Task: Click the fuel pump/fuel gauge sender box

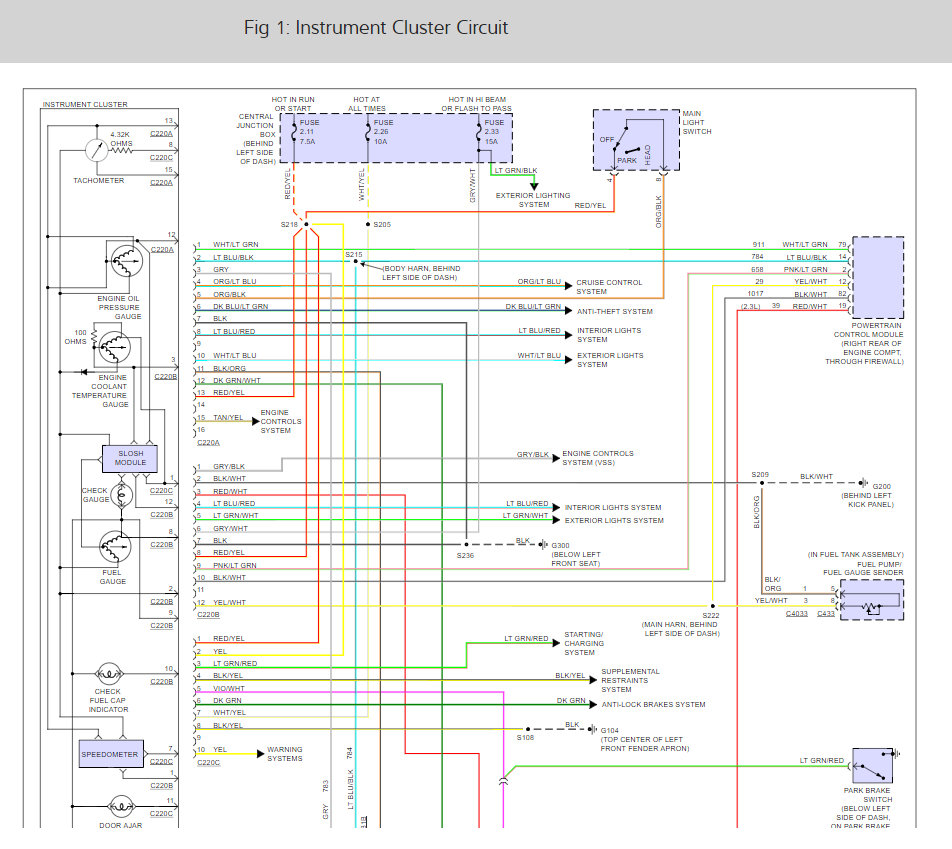Action: 872,599
